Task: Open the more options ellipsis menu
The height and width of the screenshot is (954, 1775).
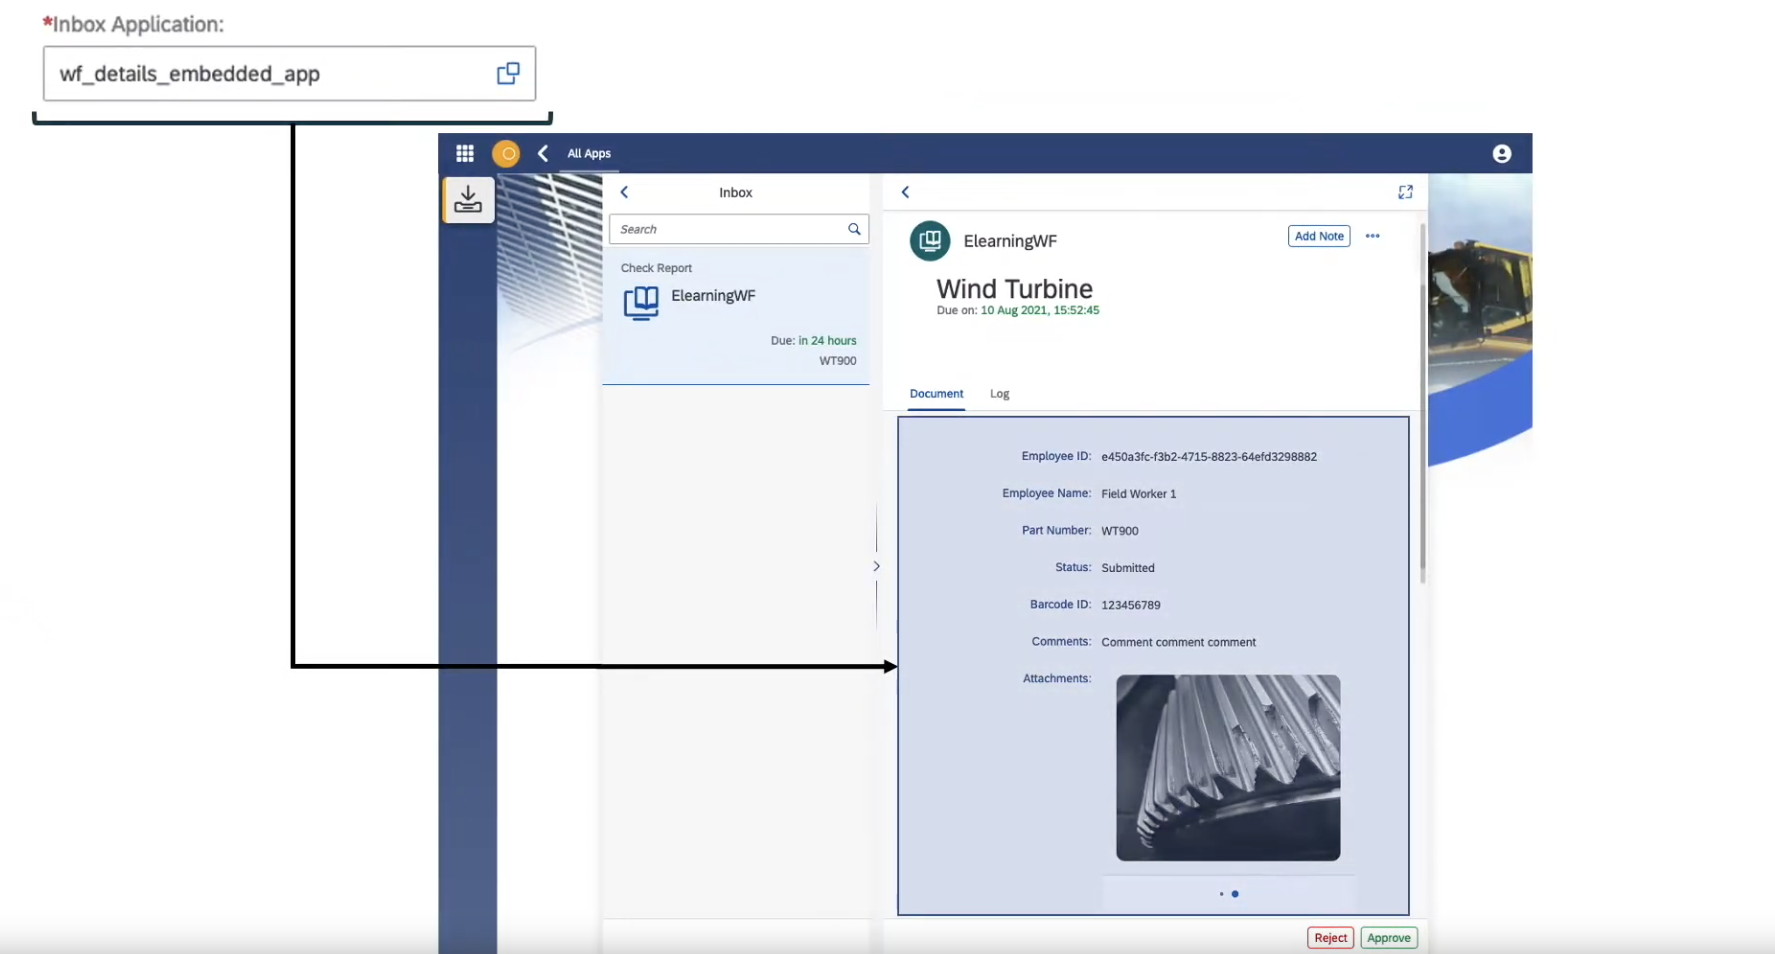Action: coord(1372,236)
